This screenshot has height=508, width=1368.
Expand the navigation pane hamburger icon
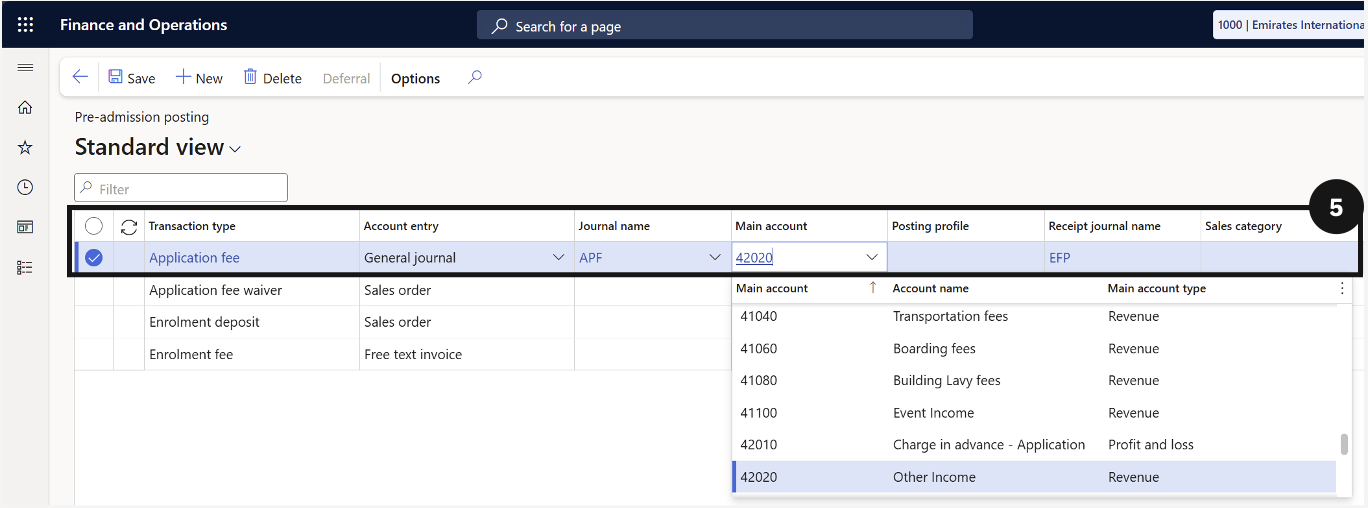click(25, 68)
